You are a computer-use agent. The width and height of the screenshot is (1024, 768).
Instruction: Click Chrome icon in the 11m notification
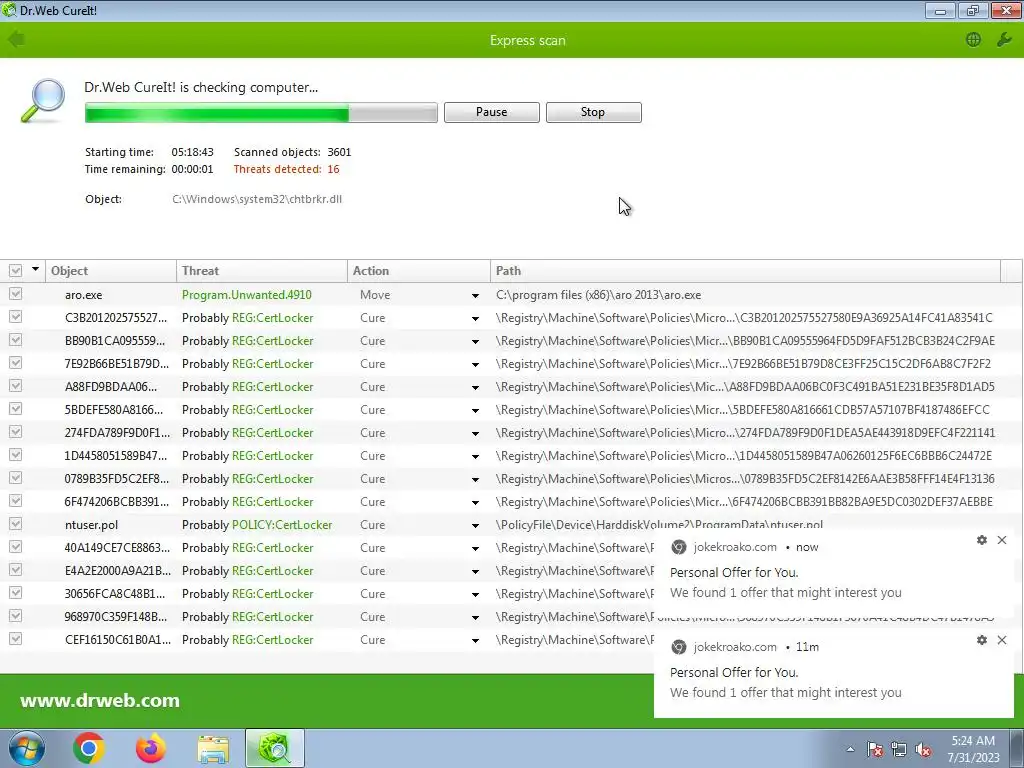coord(679,647)
